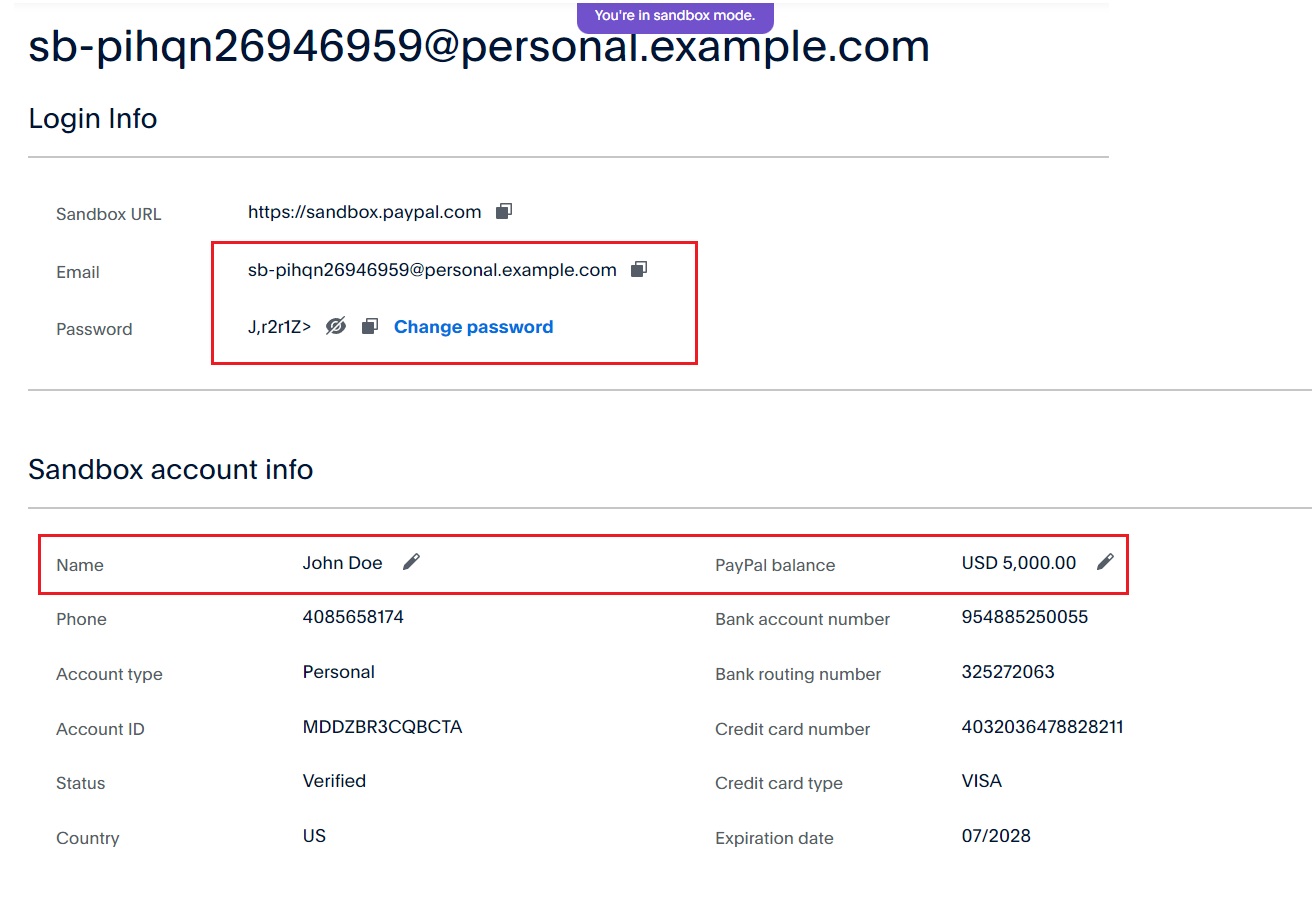Image resolution: width=1312 pixels, height=899 pixels.
Task: Copy the Sandbox URL using its copy icon
Action: click(504, 211)
